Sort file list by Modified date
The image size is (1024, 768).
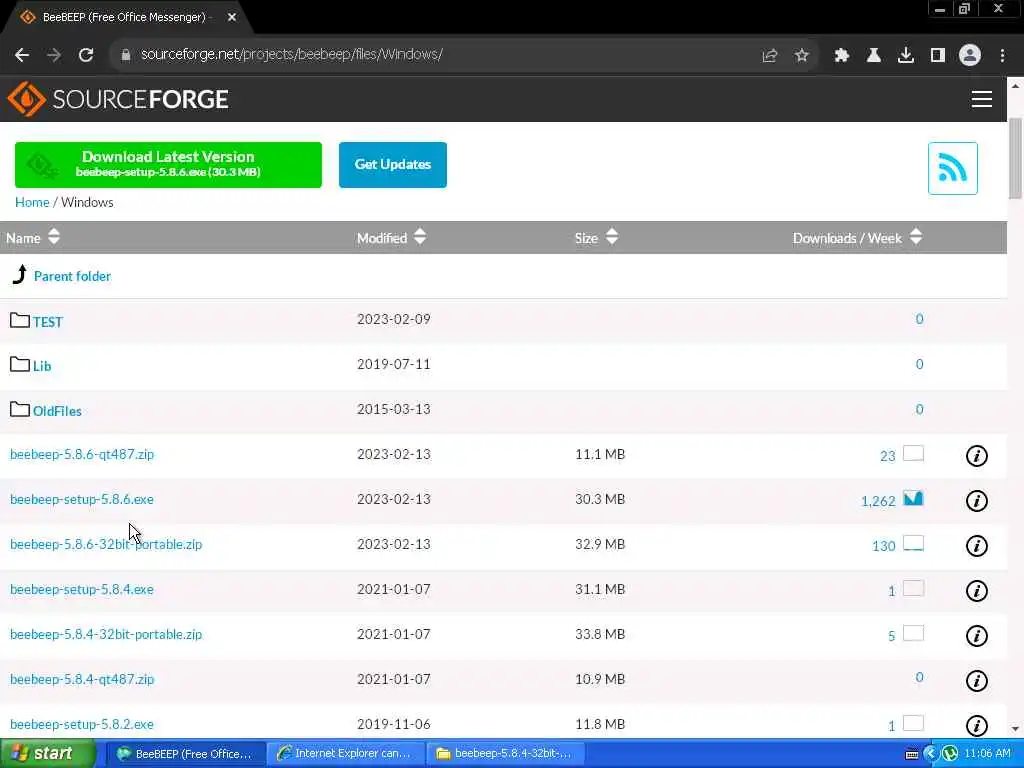click(x=391, y=238)
